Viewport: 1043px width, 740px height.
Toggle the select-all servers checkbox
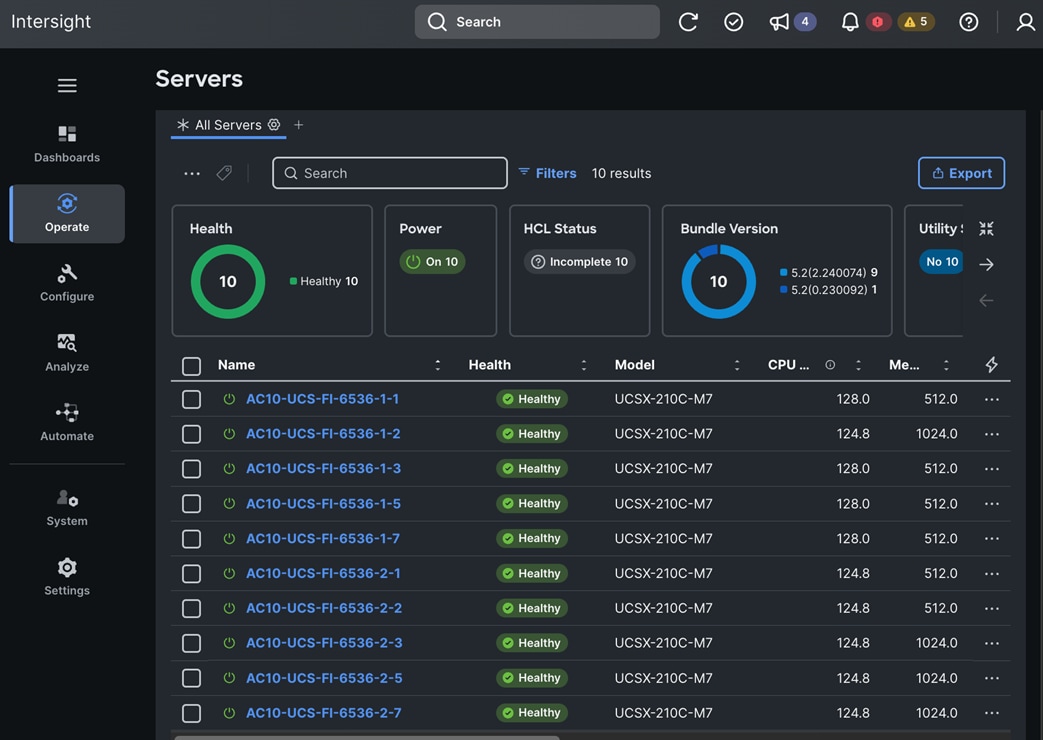click(x=192, y=365)
